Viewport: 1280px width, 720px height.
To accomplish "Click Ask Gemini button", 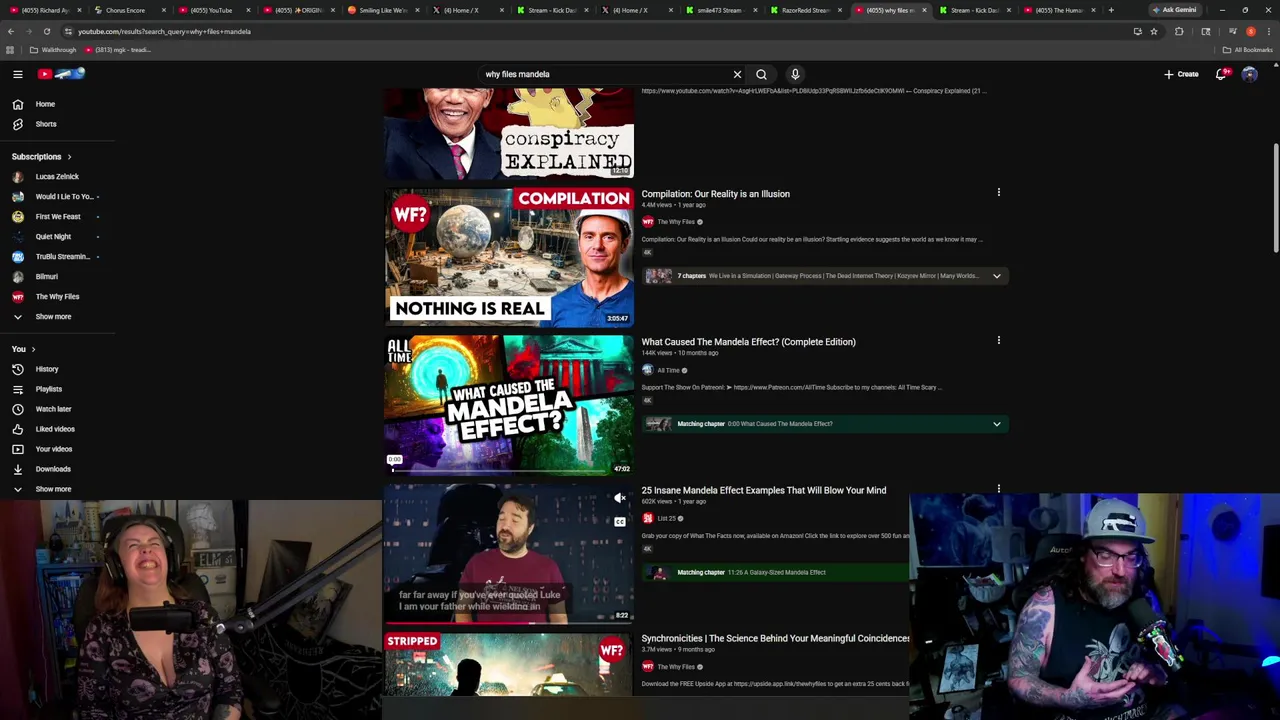I will (1174, 10).
